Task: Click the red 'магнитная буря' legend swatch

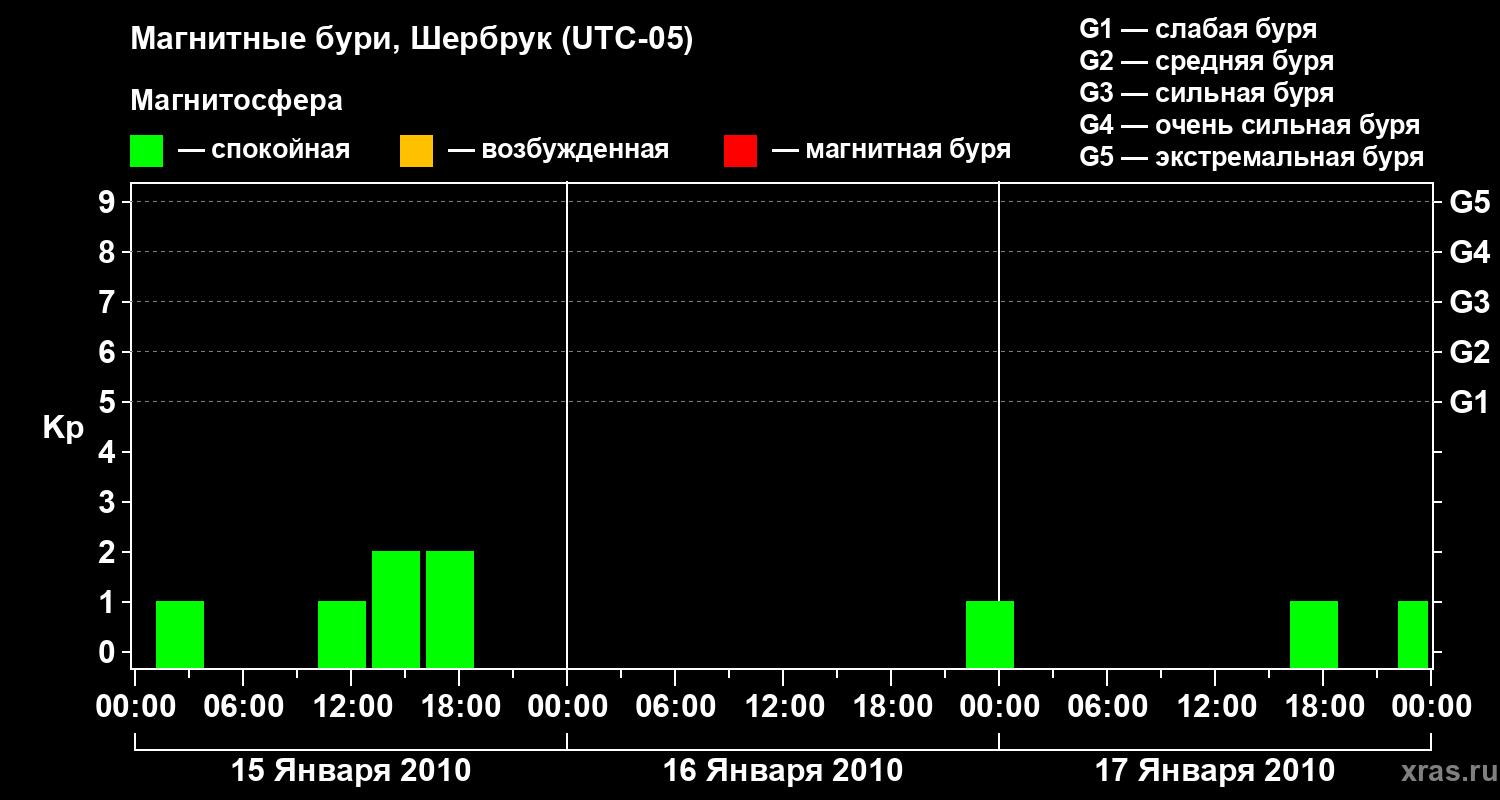Action: pos(740,151)
